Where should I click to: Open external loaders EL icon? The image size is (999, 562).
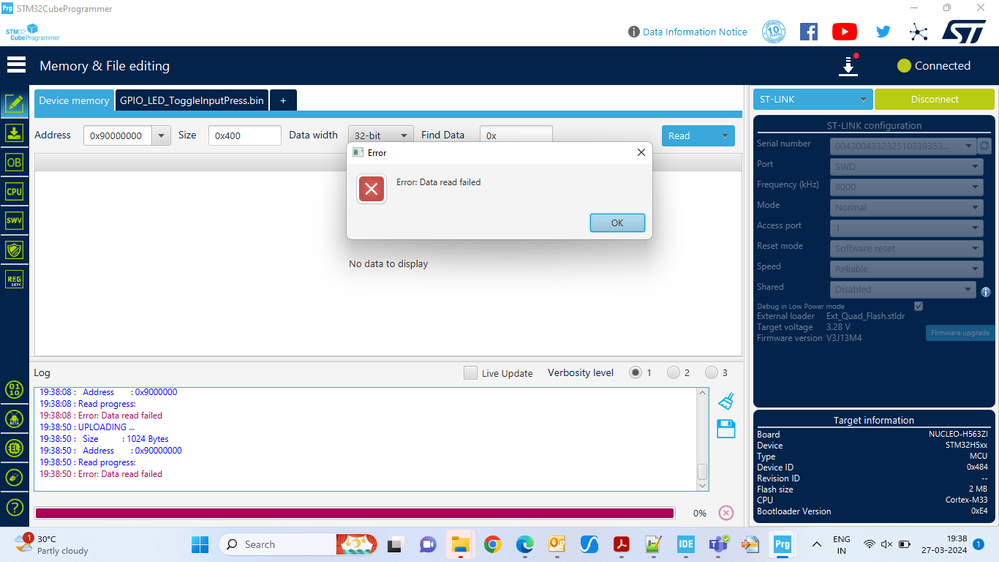click(x=14, y=448)
